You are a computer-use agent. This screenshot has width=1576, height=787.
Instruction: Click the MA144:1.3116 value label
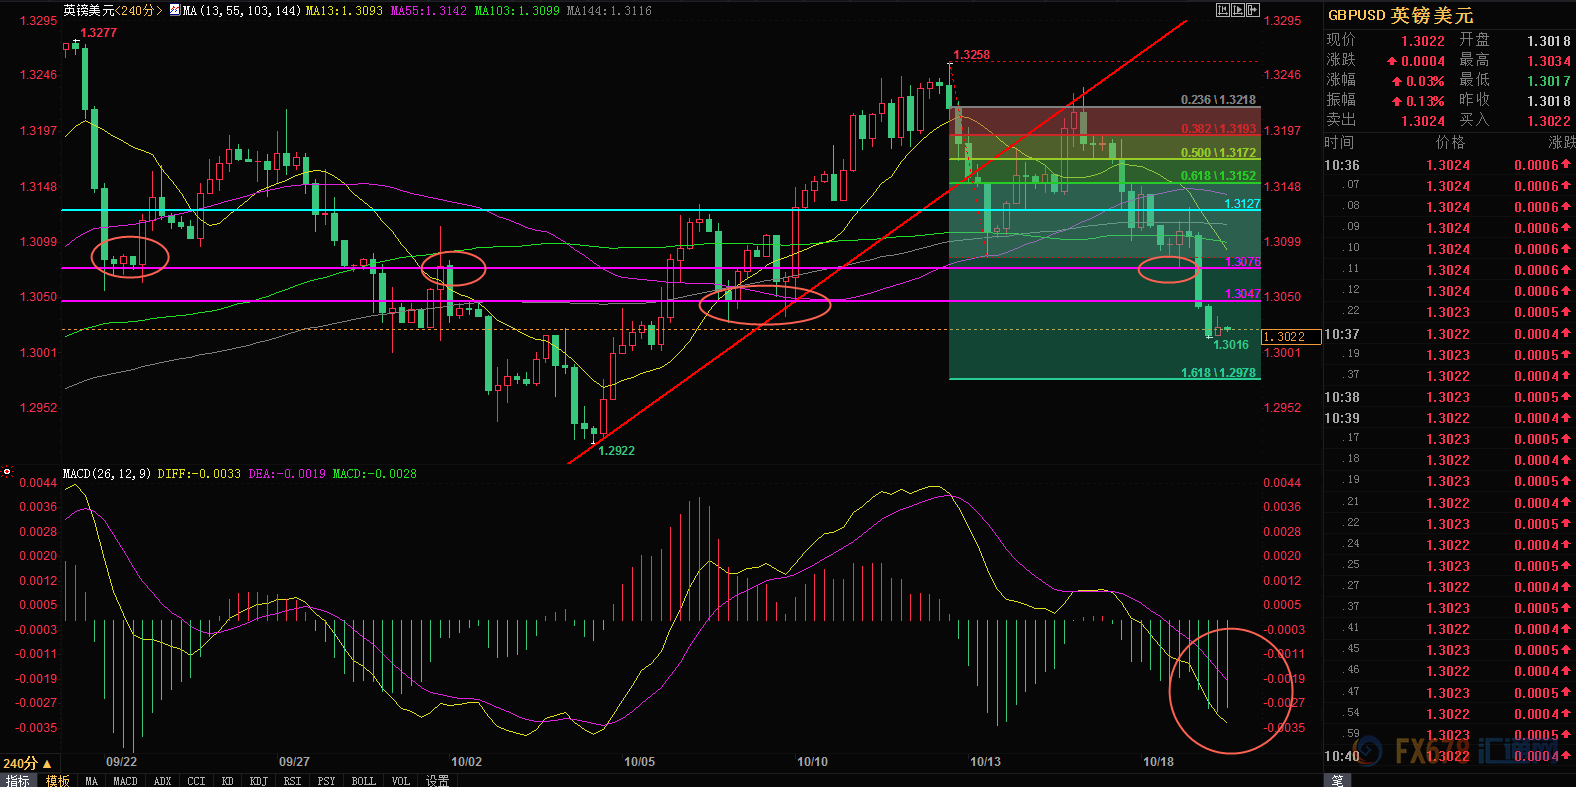click(x=609, y=11)
